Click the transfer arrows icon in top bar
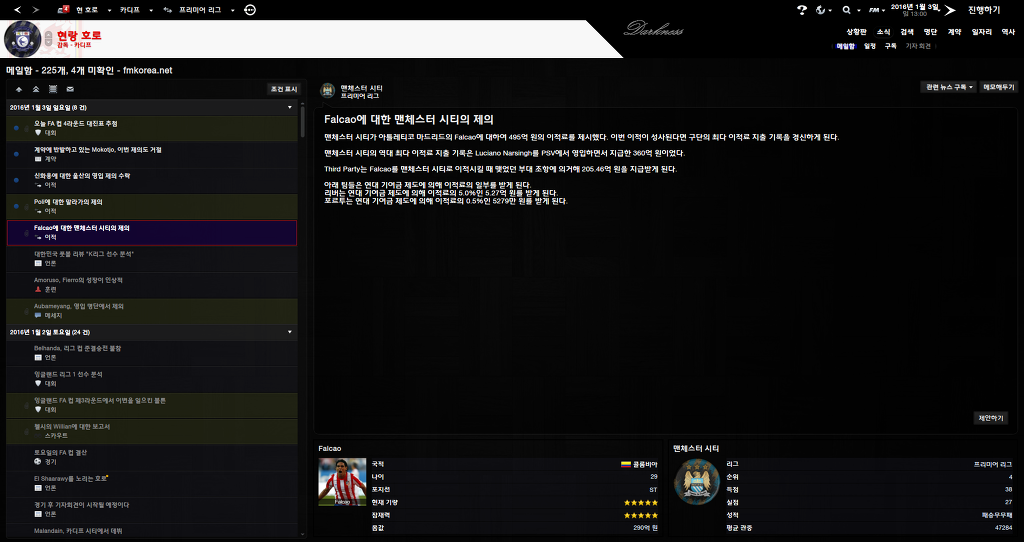Image resolution: width=1024 pixels, height=542 pixels. point(168,10)
